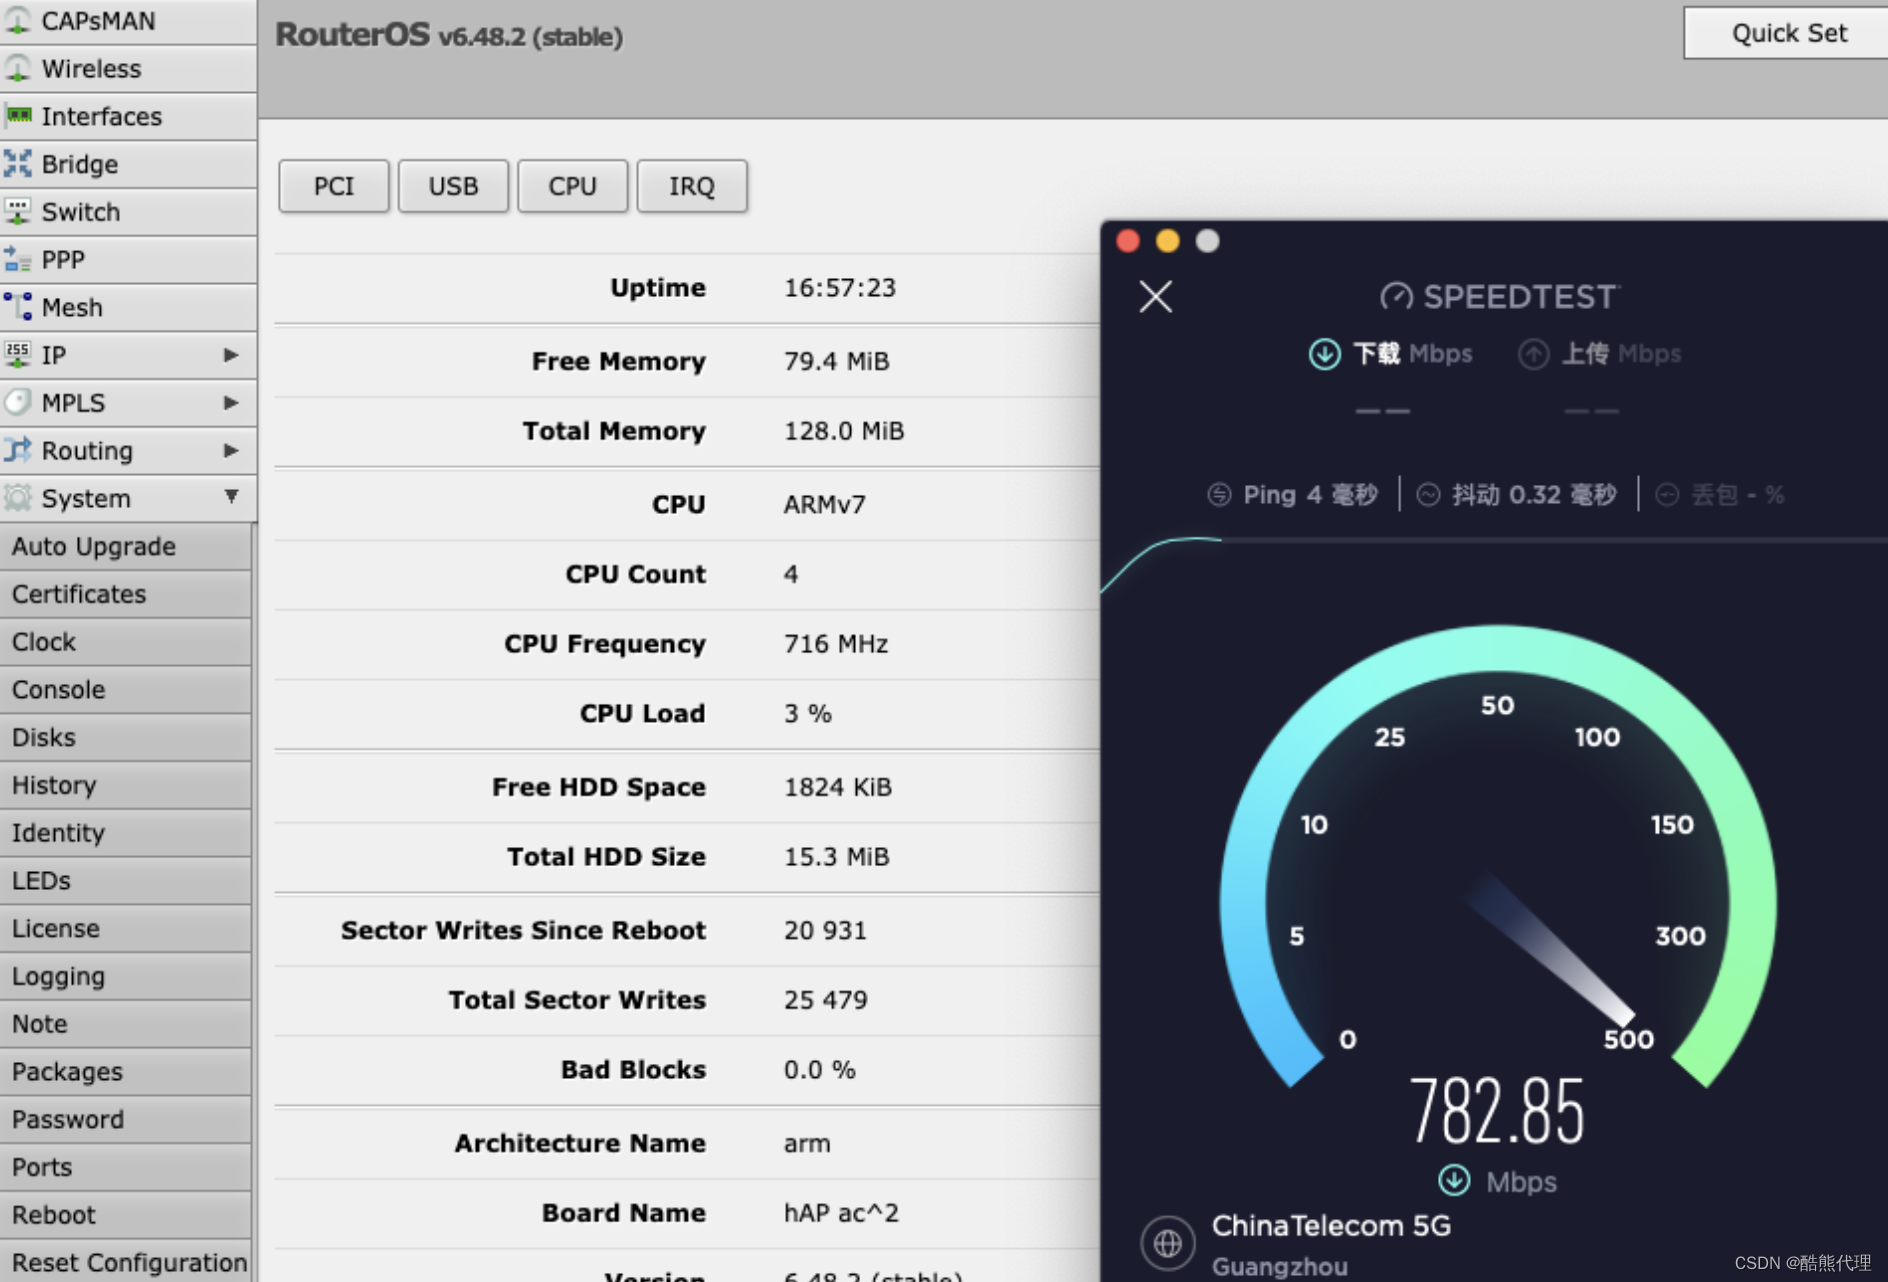Click the ChinaTelecom 5G server name
Viewport: 1888px width, 1282px height.
click(x=1331, y=1226)
